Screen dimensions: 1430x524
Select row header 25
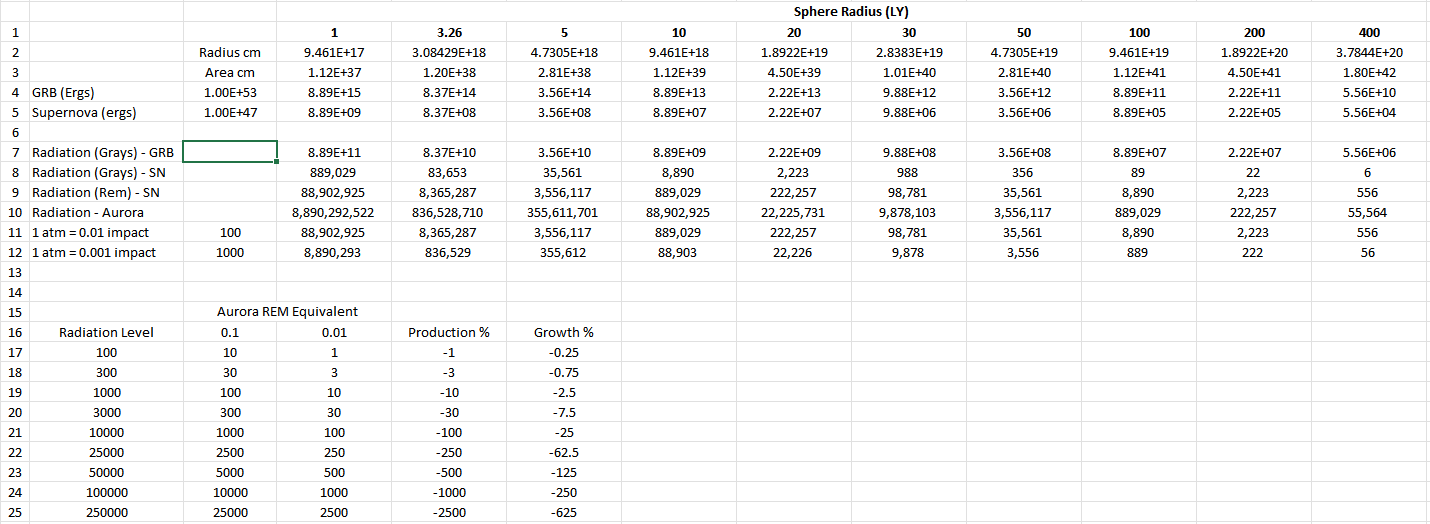(14, 512)
